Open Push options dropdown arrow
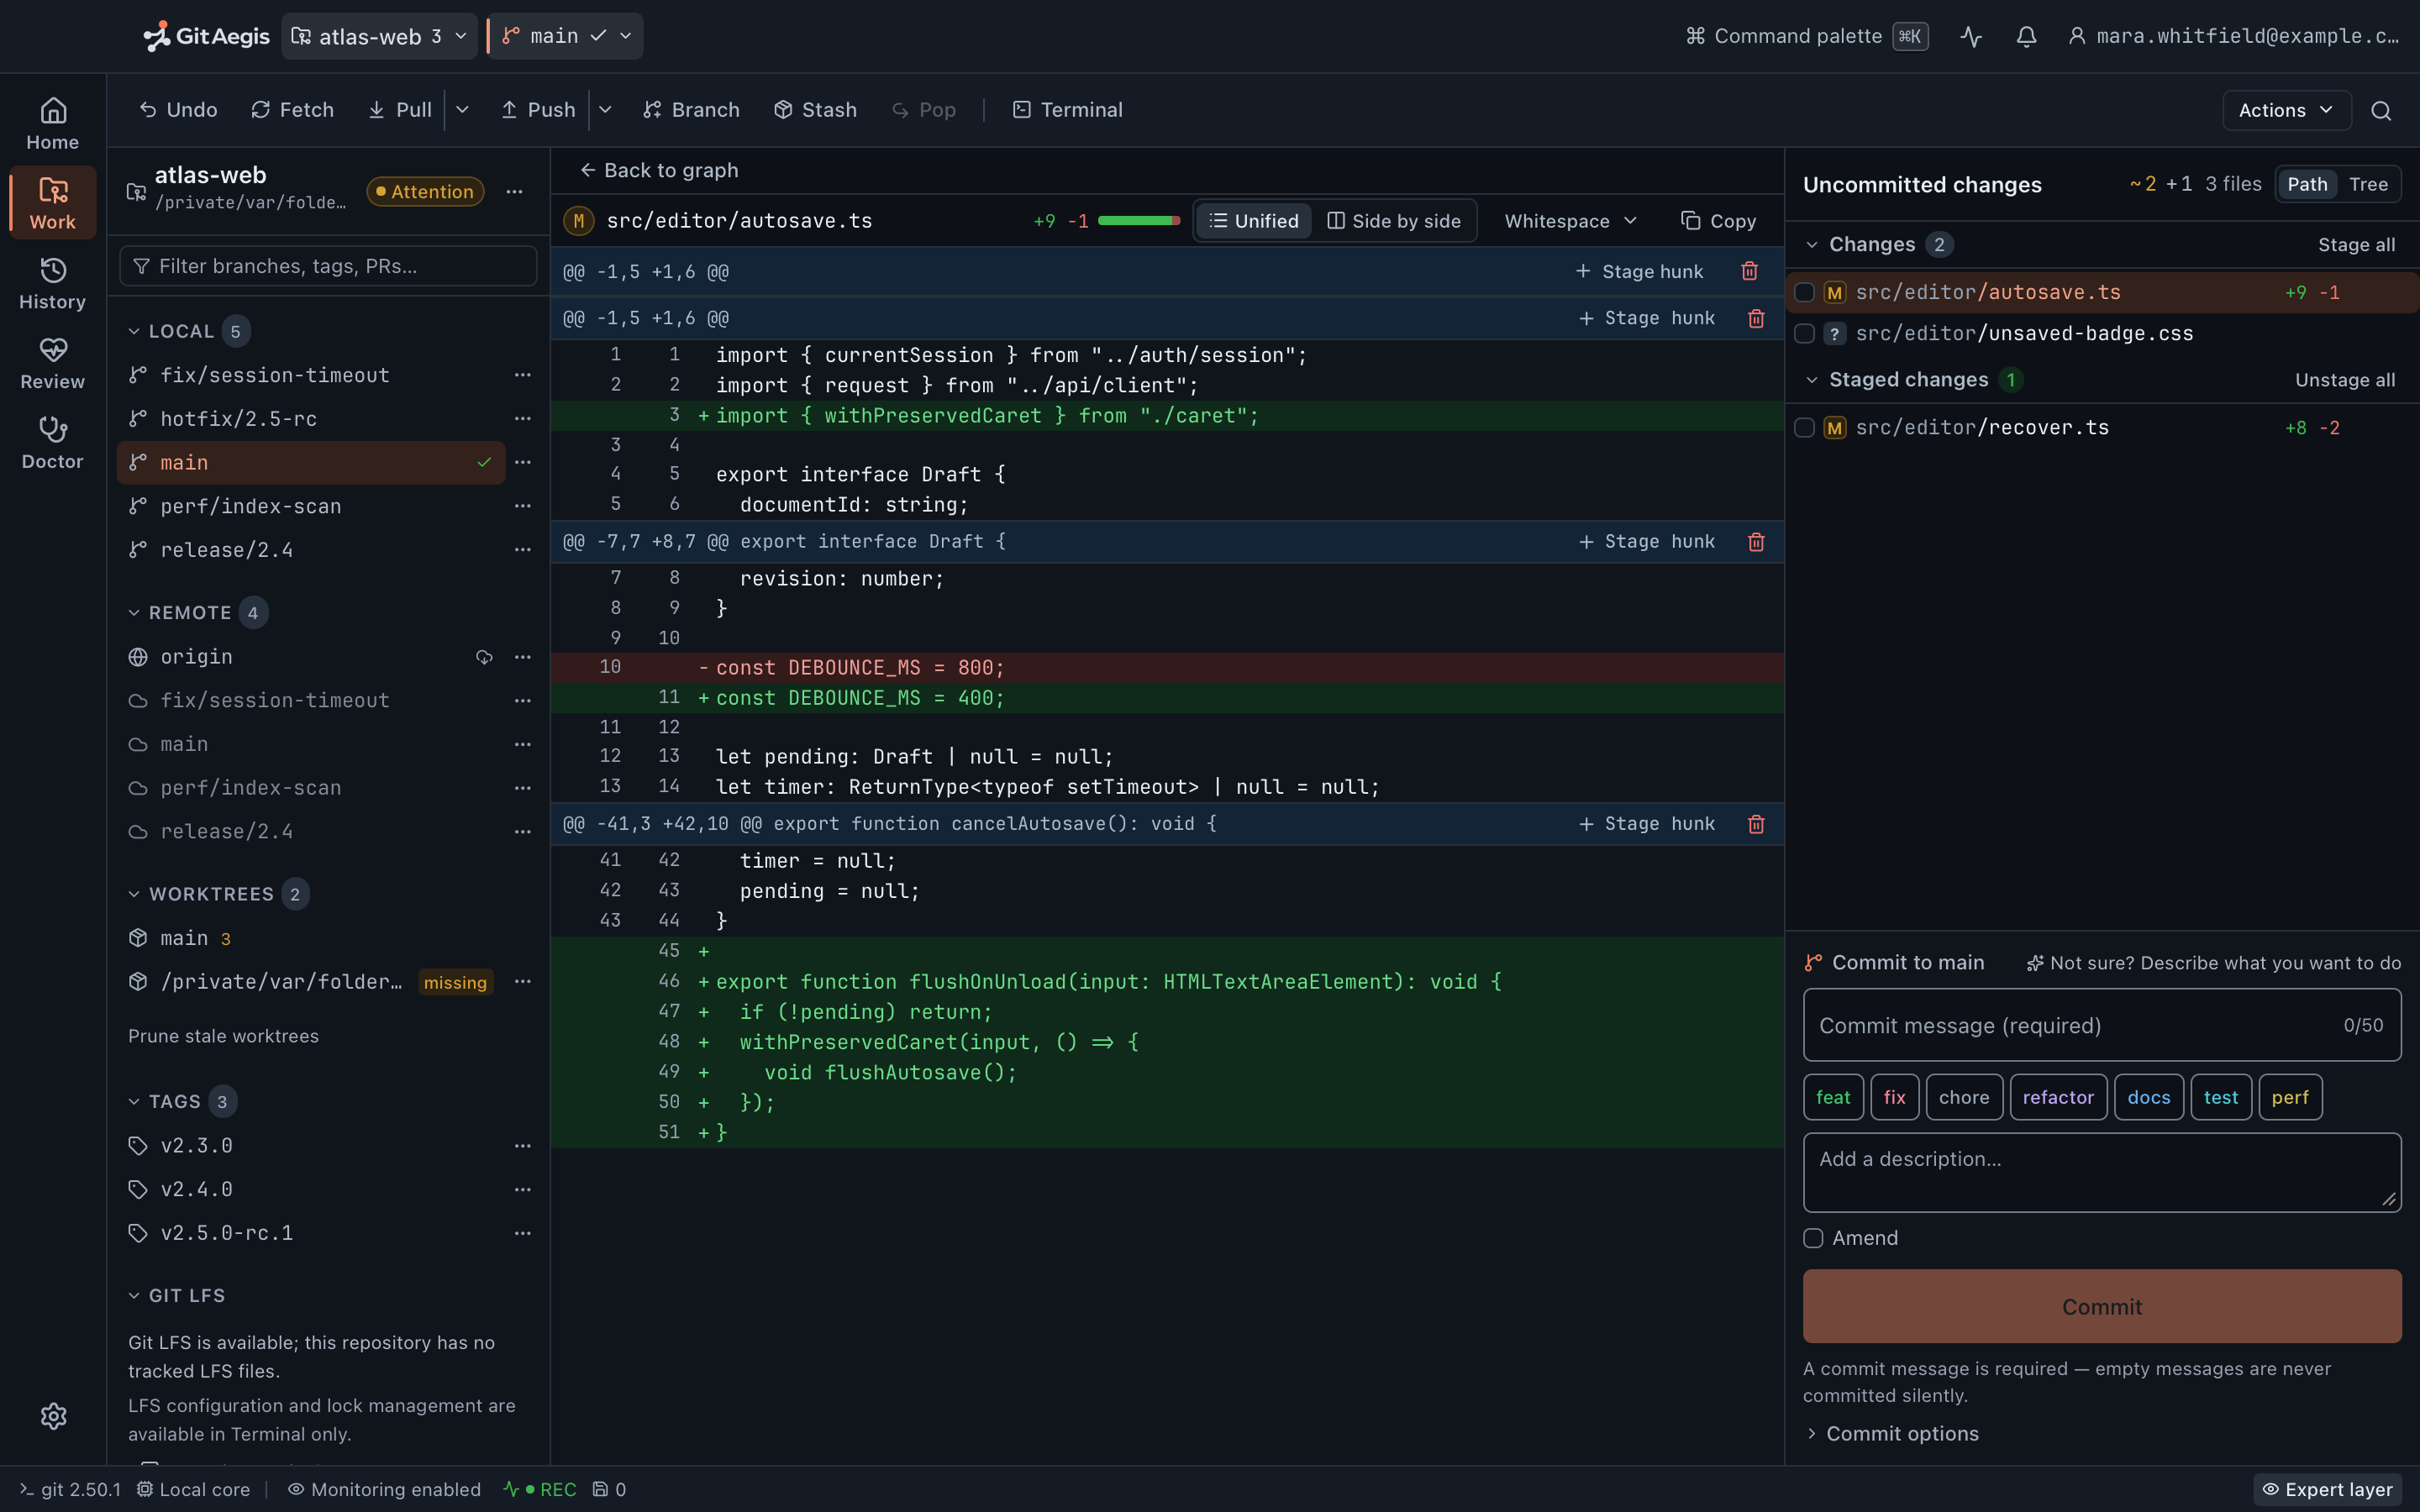2420x1512 pixels. point(605,110)
